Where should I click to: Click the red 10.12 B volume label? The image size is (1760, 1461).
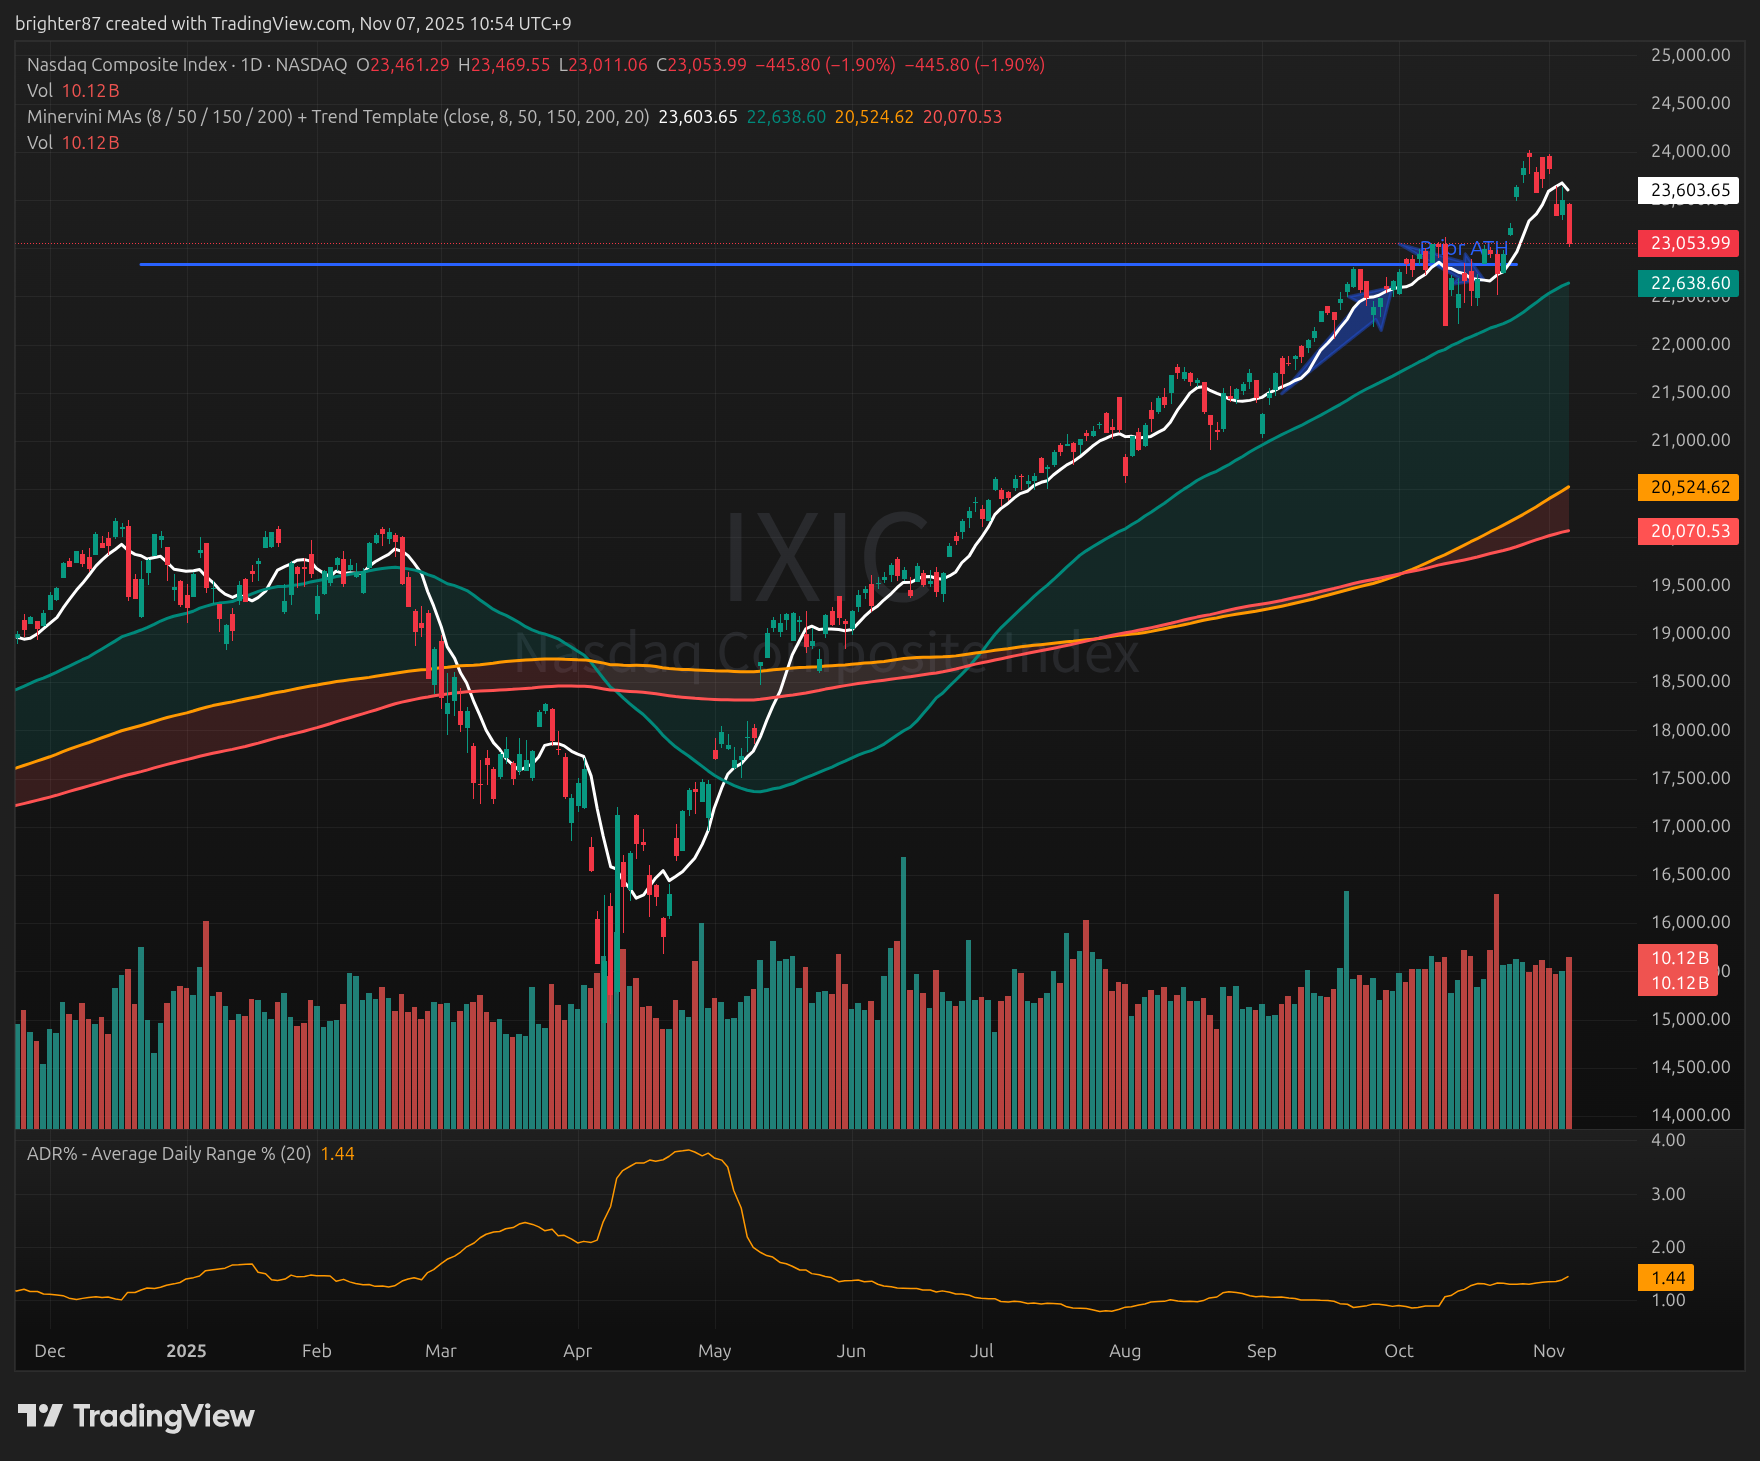1679,958
